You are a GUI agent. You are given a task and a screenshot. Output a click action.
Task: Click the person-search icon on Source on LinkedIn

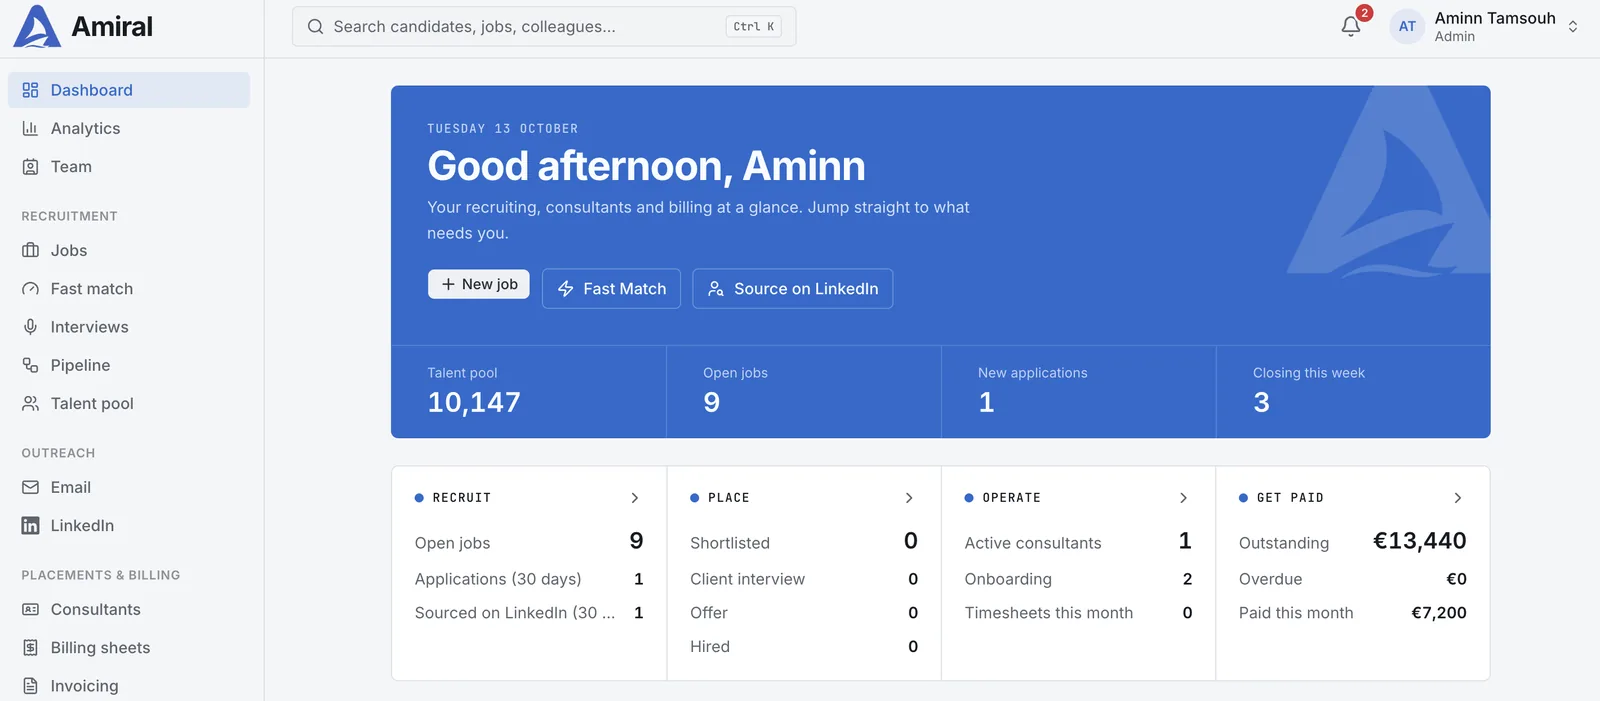point(716,289)
